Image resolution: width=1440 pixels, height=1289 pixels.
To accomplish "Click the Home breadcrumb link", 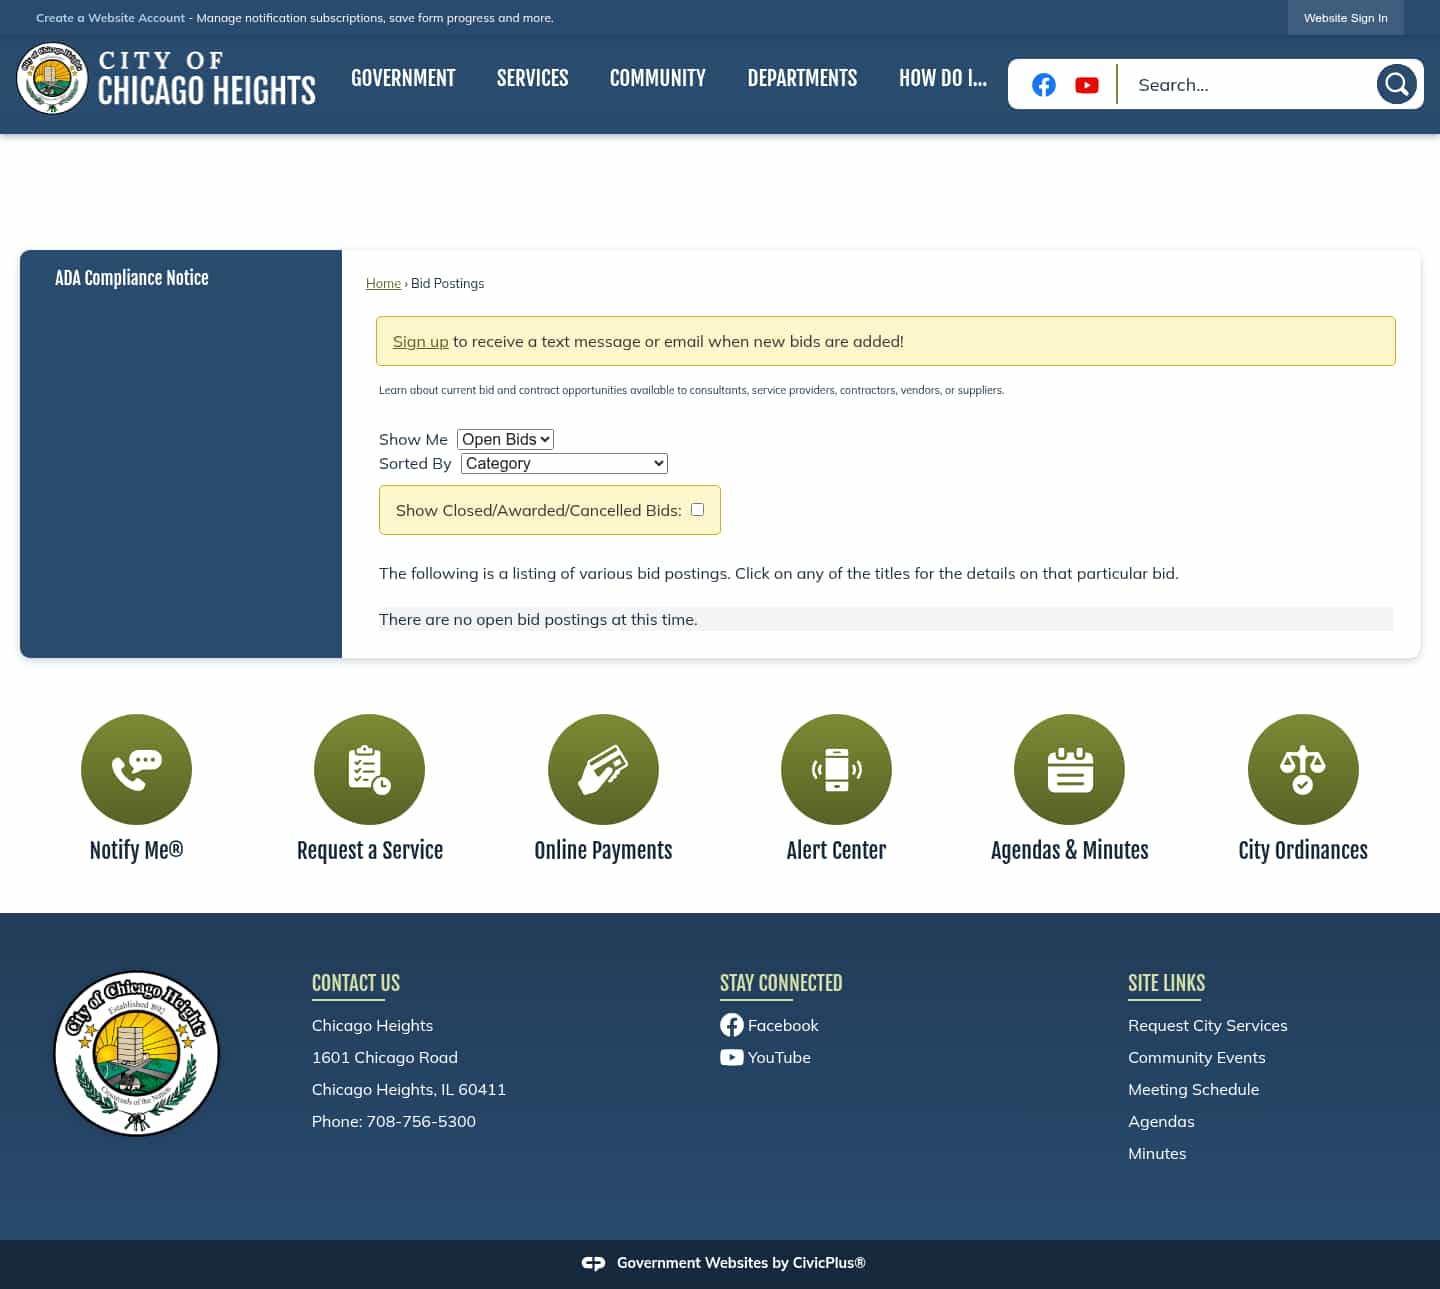I will [x=383, y=283].
